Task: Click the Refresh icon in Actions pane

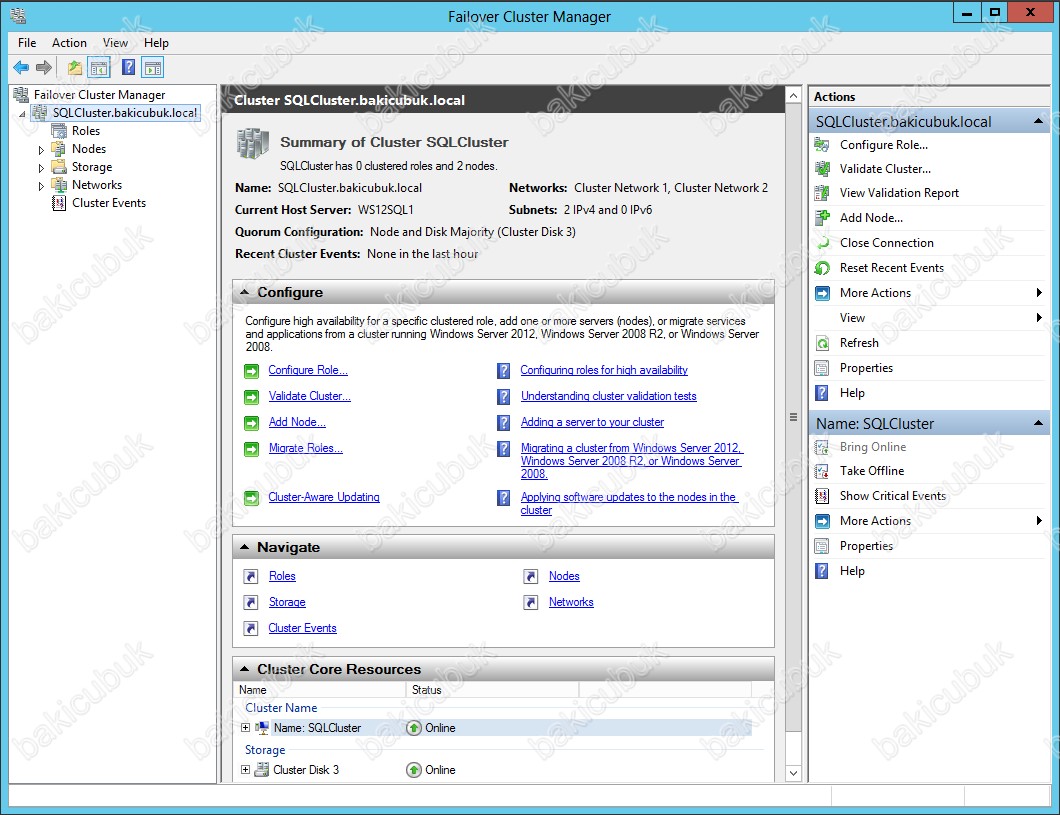Action: (822, 343)
